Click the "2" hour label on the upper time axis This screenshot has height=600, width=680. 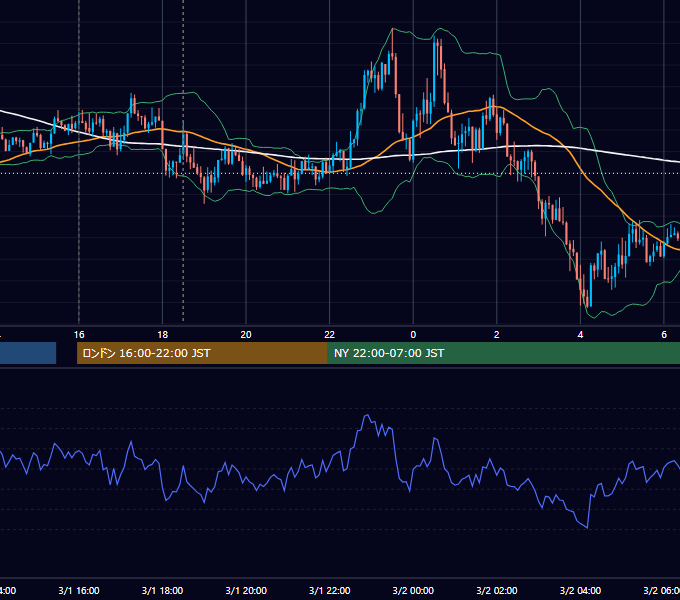(x=497, y=335)
